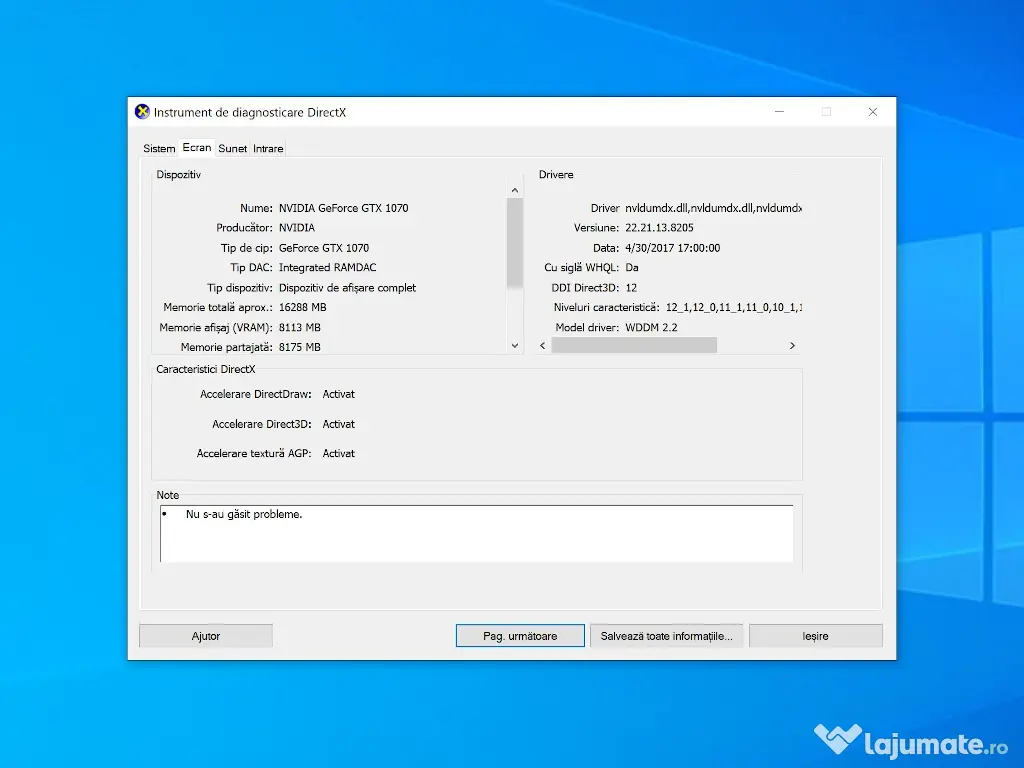Click the Accelerare textură AGP Activat status
The image size is (1024, 768).
coord(338,453)
